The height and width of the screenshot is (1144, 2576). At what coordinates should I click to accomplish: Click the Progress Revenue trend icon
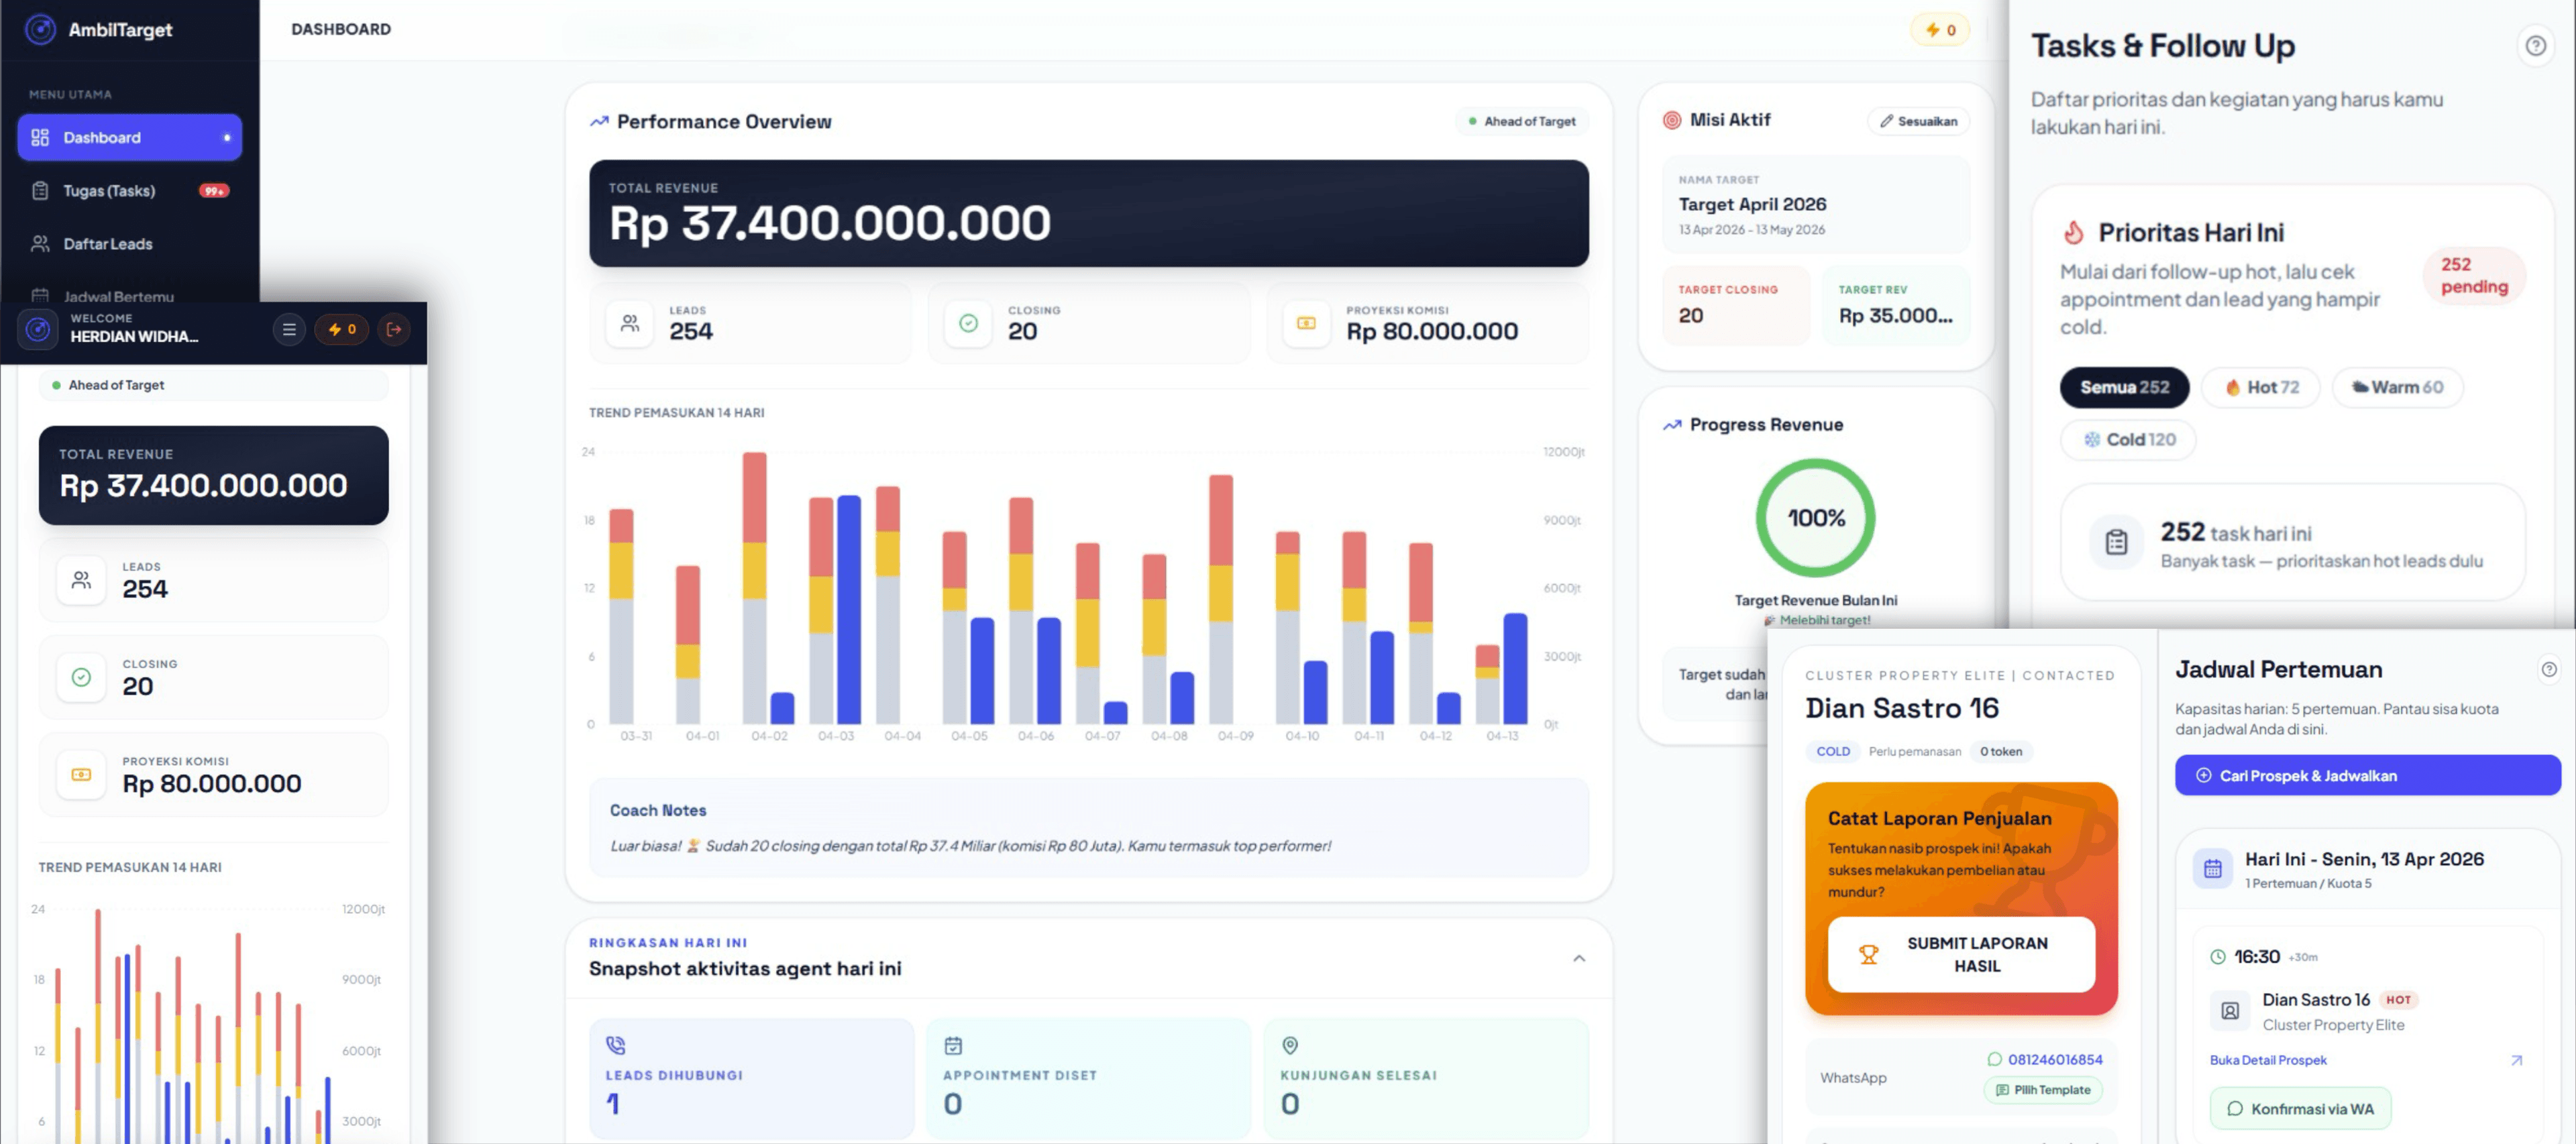pyautogui.click(x=1672, y=425)
